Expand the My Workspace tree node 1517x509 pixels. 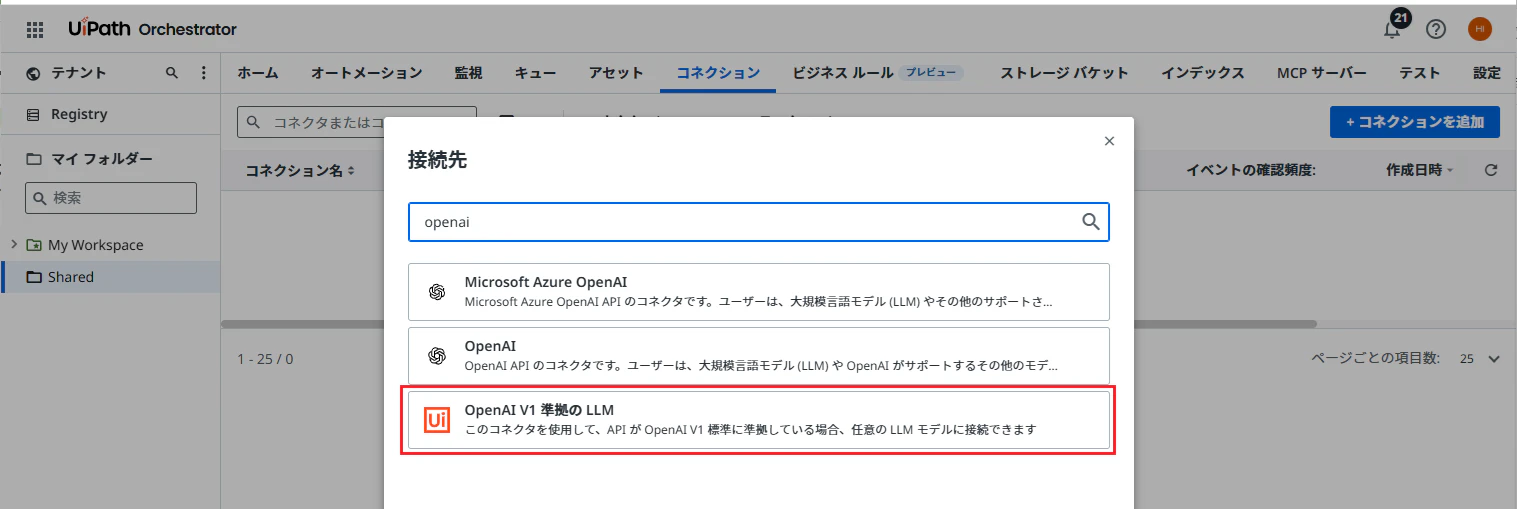click(13, 245)
